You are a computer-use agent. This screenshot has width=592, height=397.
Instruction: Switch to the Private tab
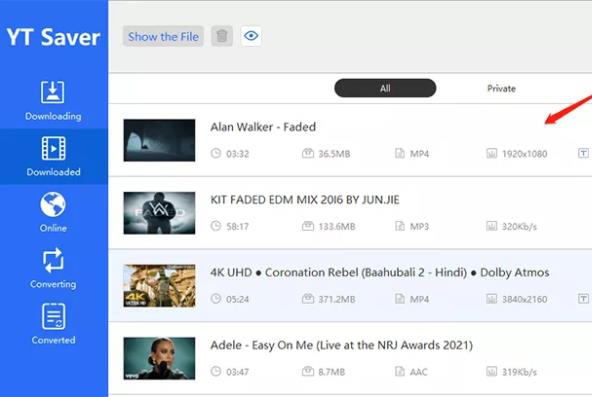pos(501,88)
